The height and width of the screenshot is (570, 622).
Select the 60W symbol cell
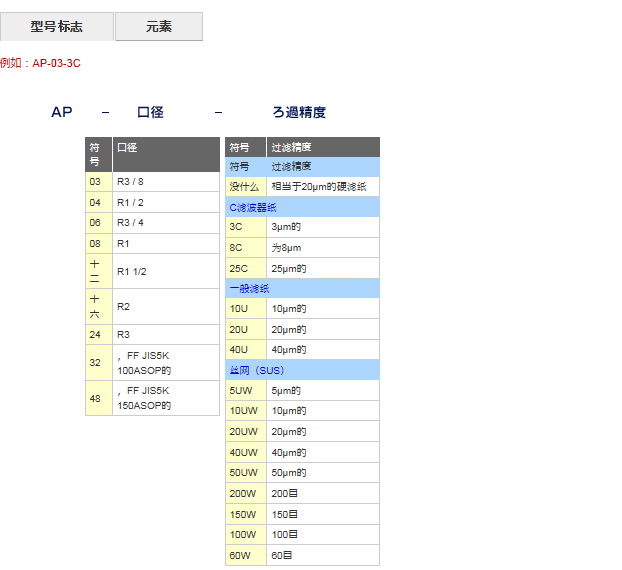246,555
